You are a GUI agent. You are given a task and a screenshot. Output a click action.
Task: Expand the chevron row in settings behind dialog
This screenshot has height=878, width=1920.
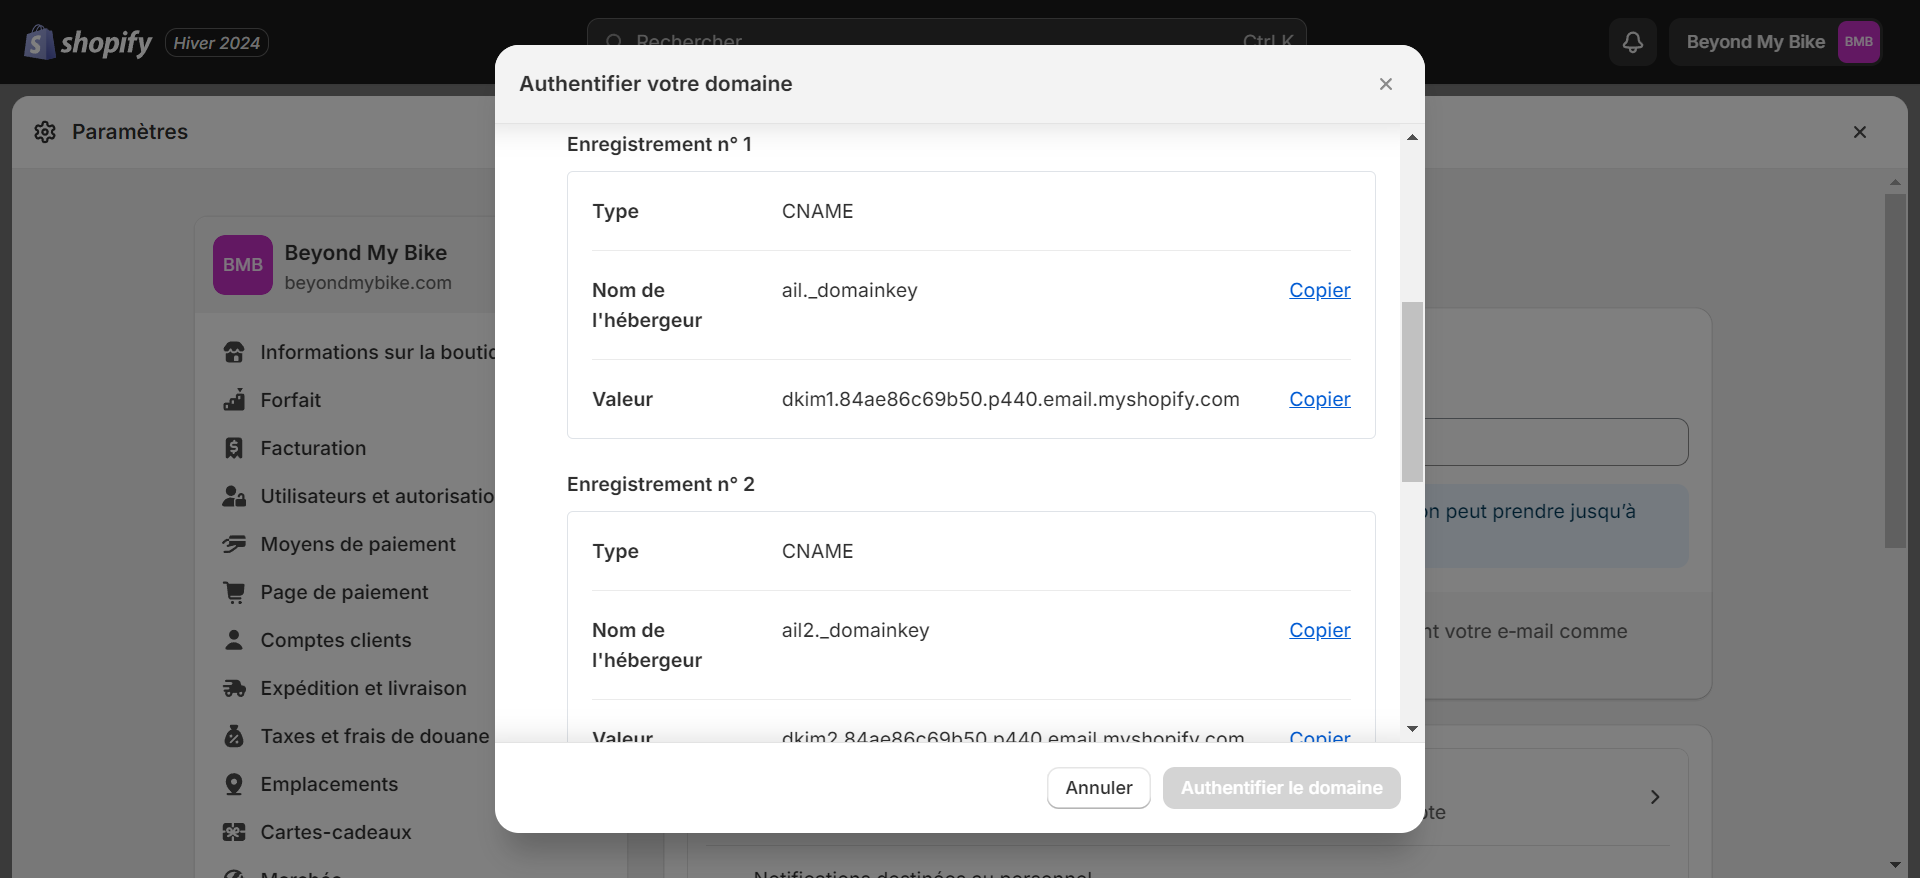click(x=1655, y=797)
